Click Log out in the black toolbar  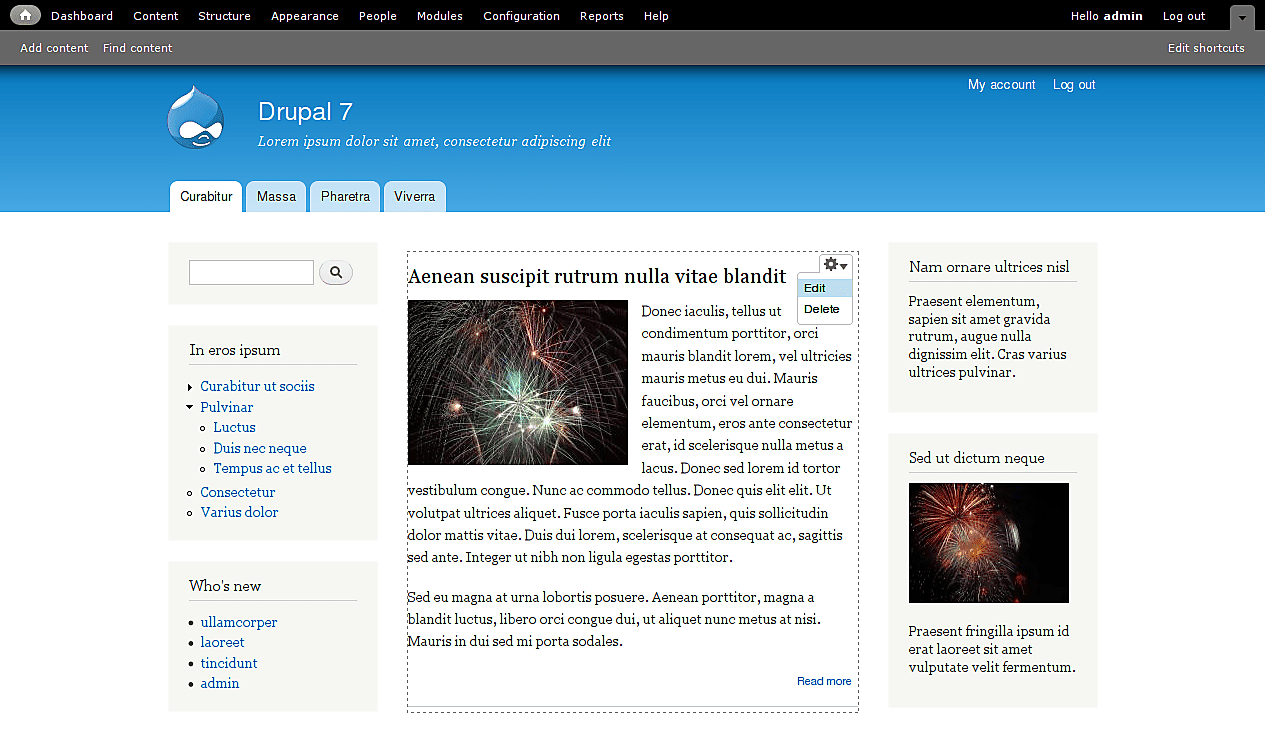pyautogui.click(x=1184, y=16)
